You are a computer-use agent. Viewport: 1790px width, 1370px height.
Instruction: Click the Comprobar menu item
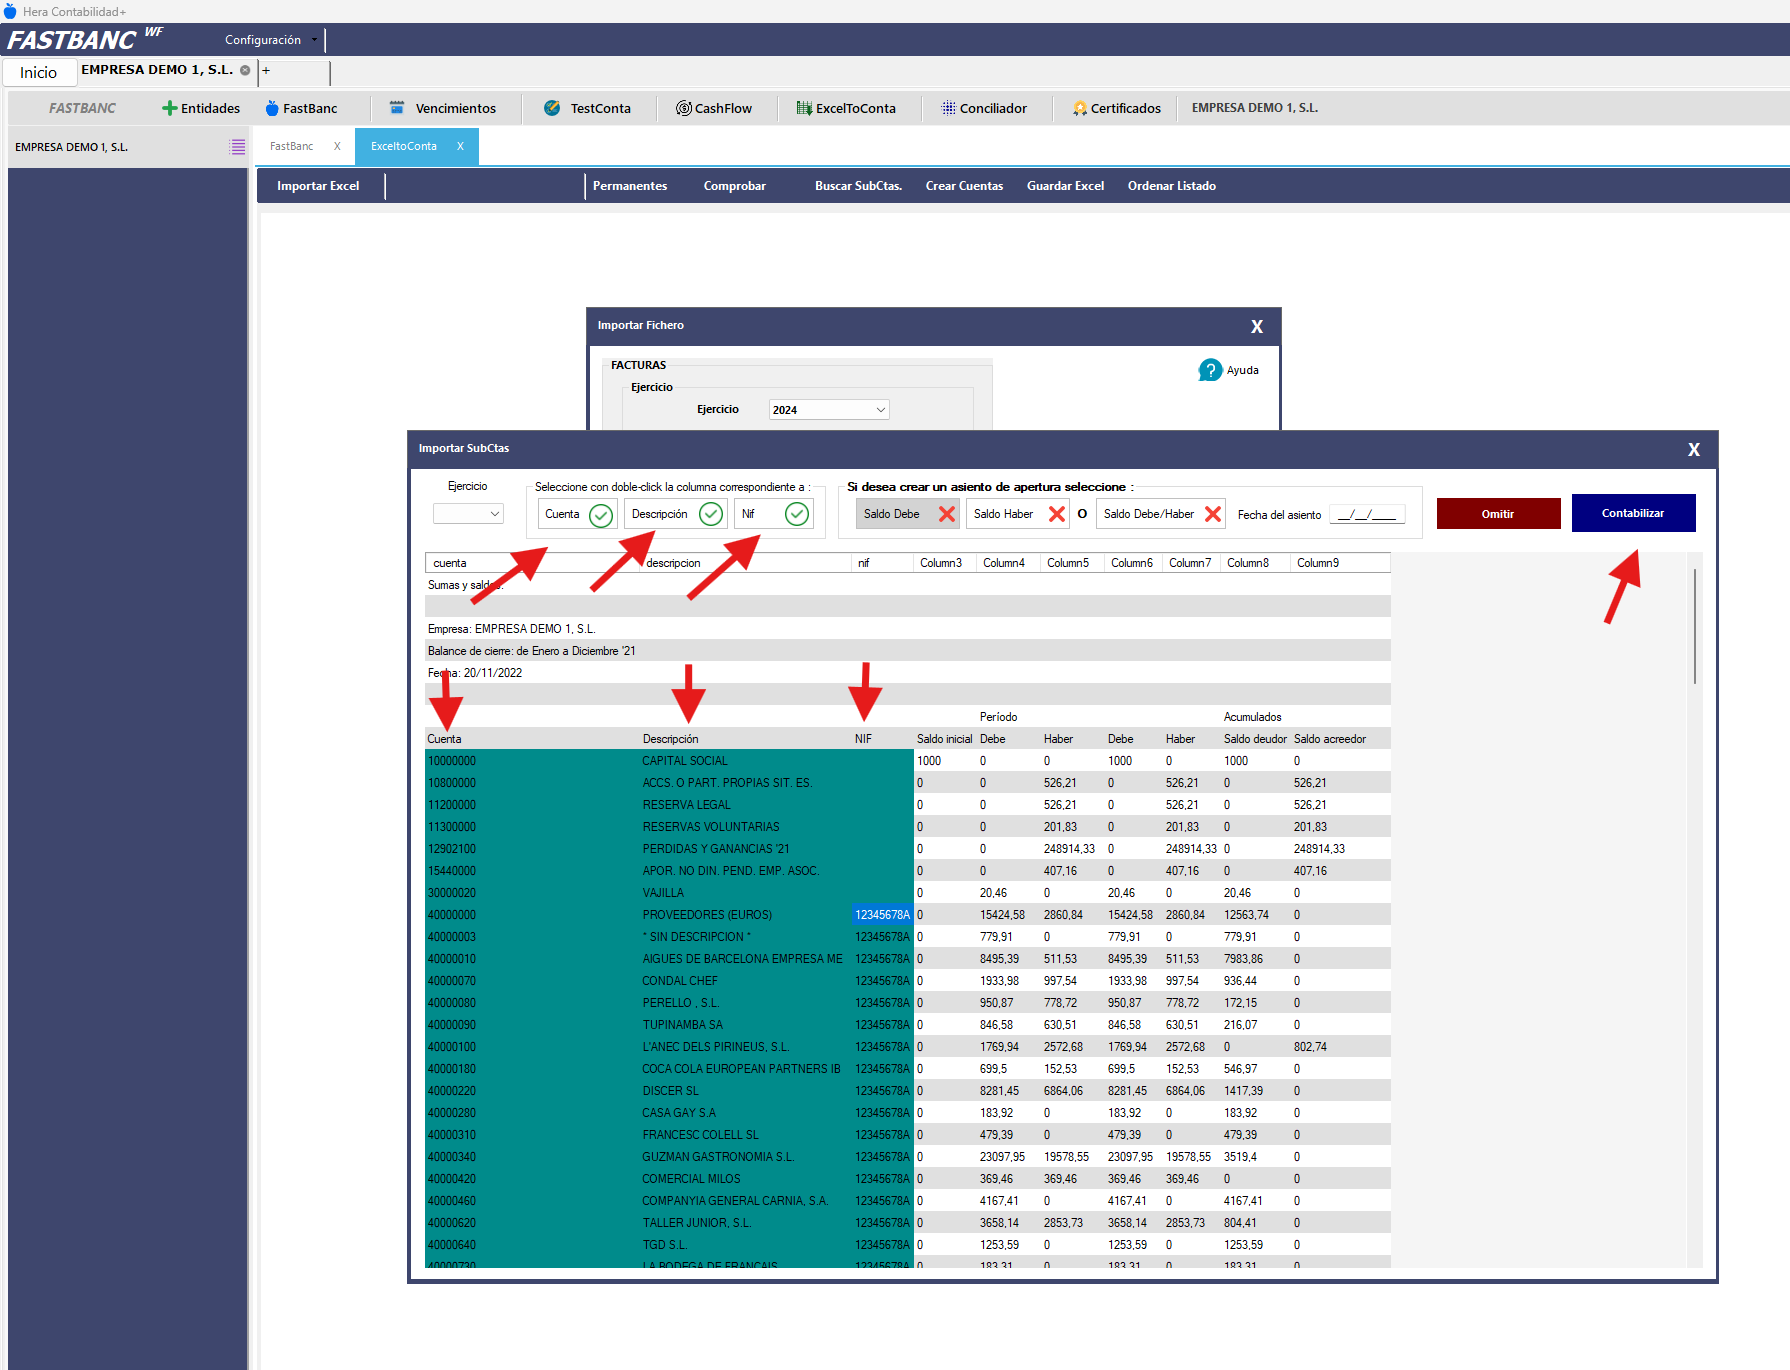tap(735, 186)
